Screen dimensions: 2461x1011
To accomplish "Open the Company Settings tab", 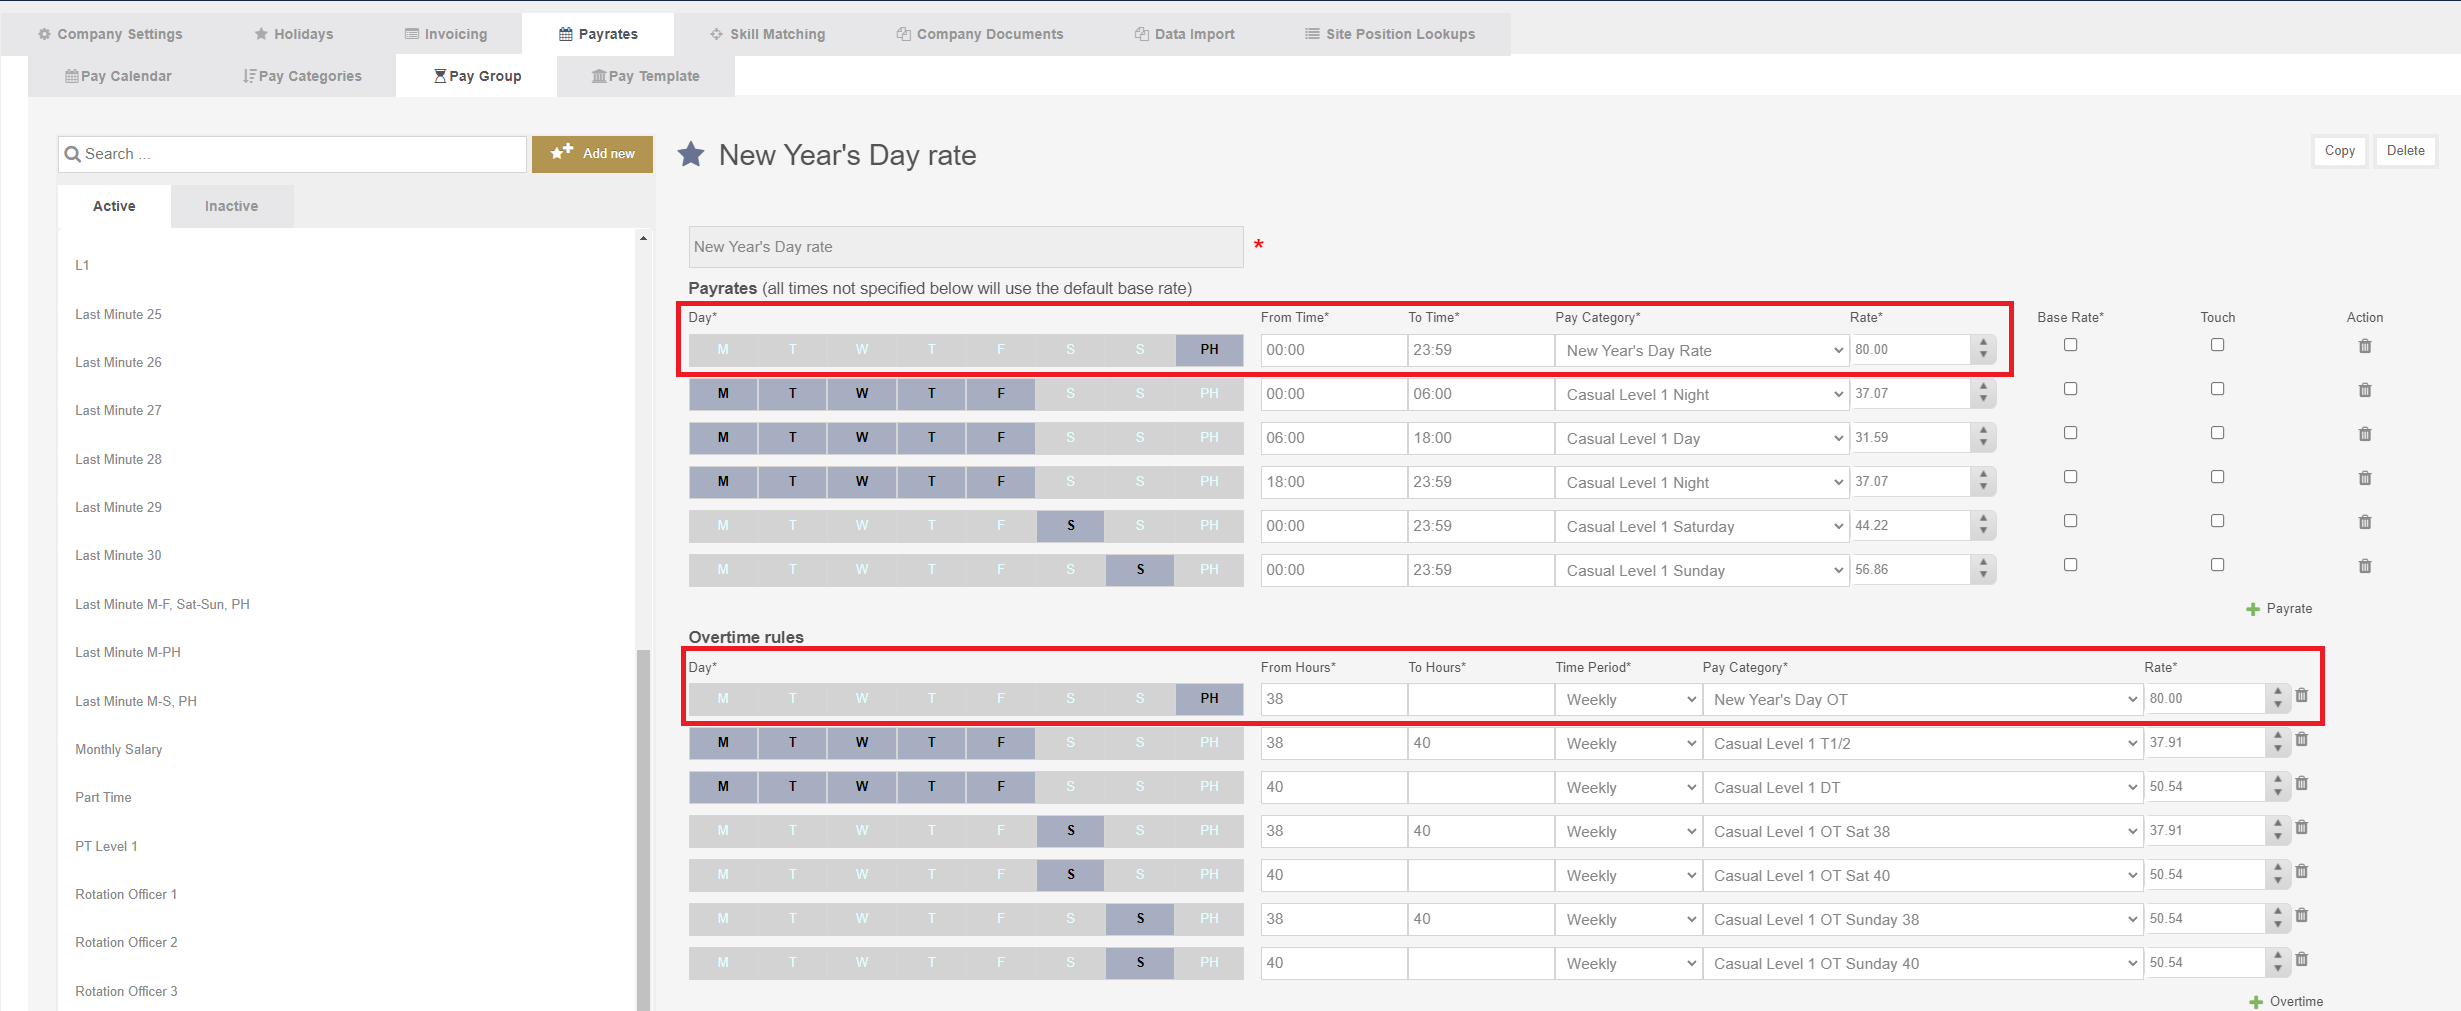I will 110,34.
